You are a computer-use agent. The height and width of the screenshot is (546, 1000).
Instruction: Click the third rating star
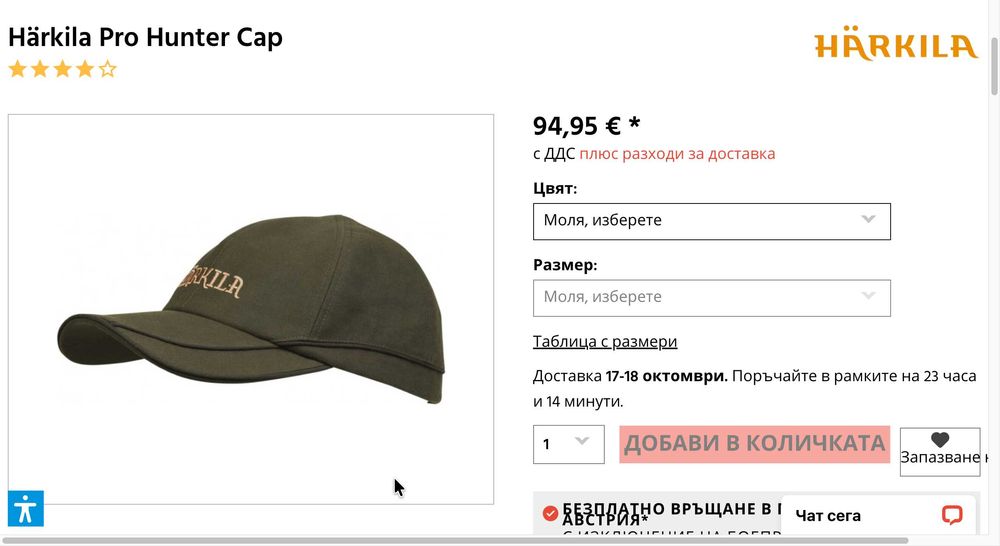click(x=62, y=69)
